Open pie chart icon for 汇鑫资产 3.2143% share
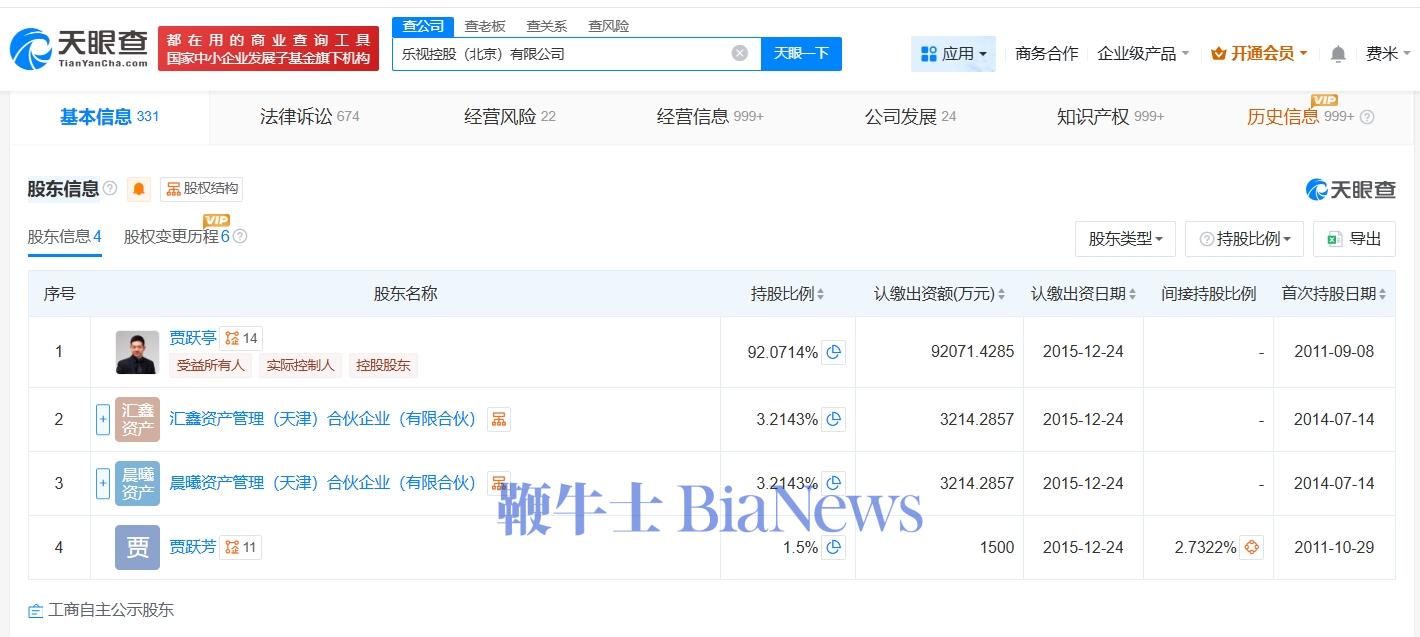 (x=834, y=419)
